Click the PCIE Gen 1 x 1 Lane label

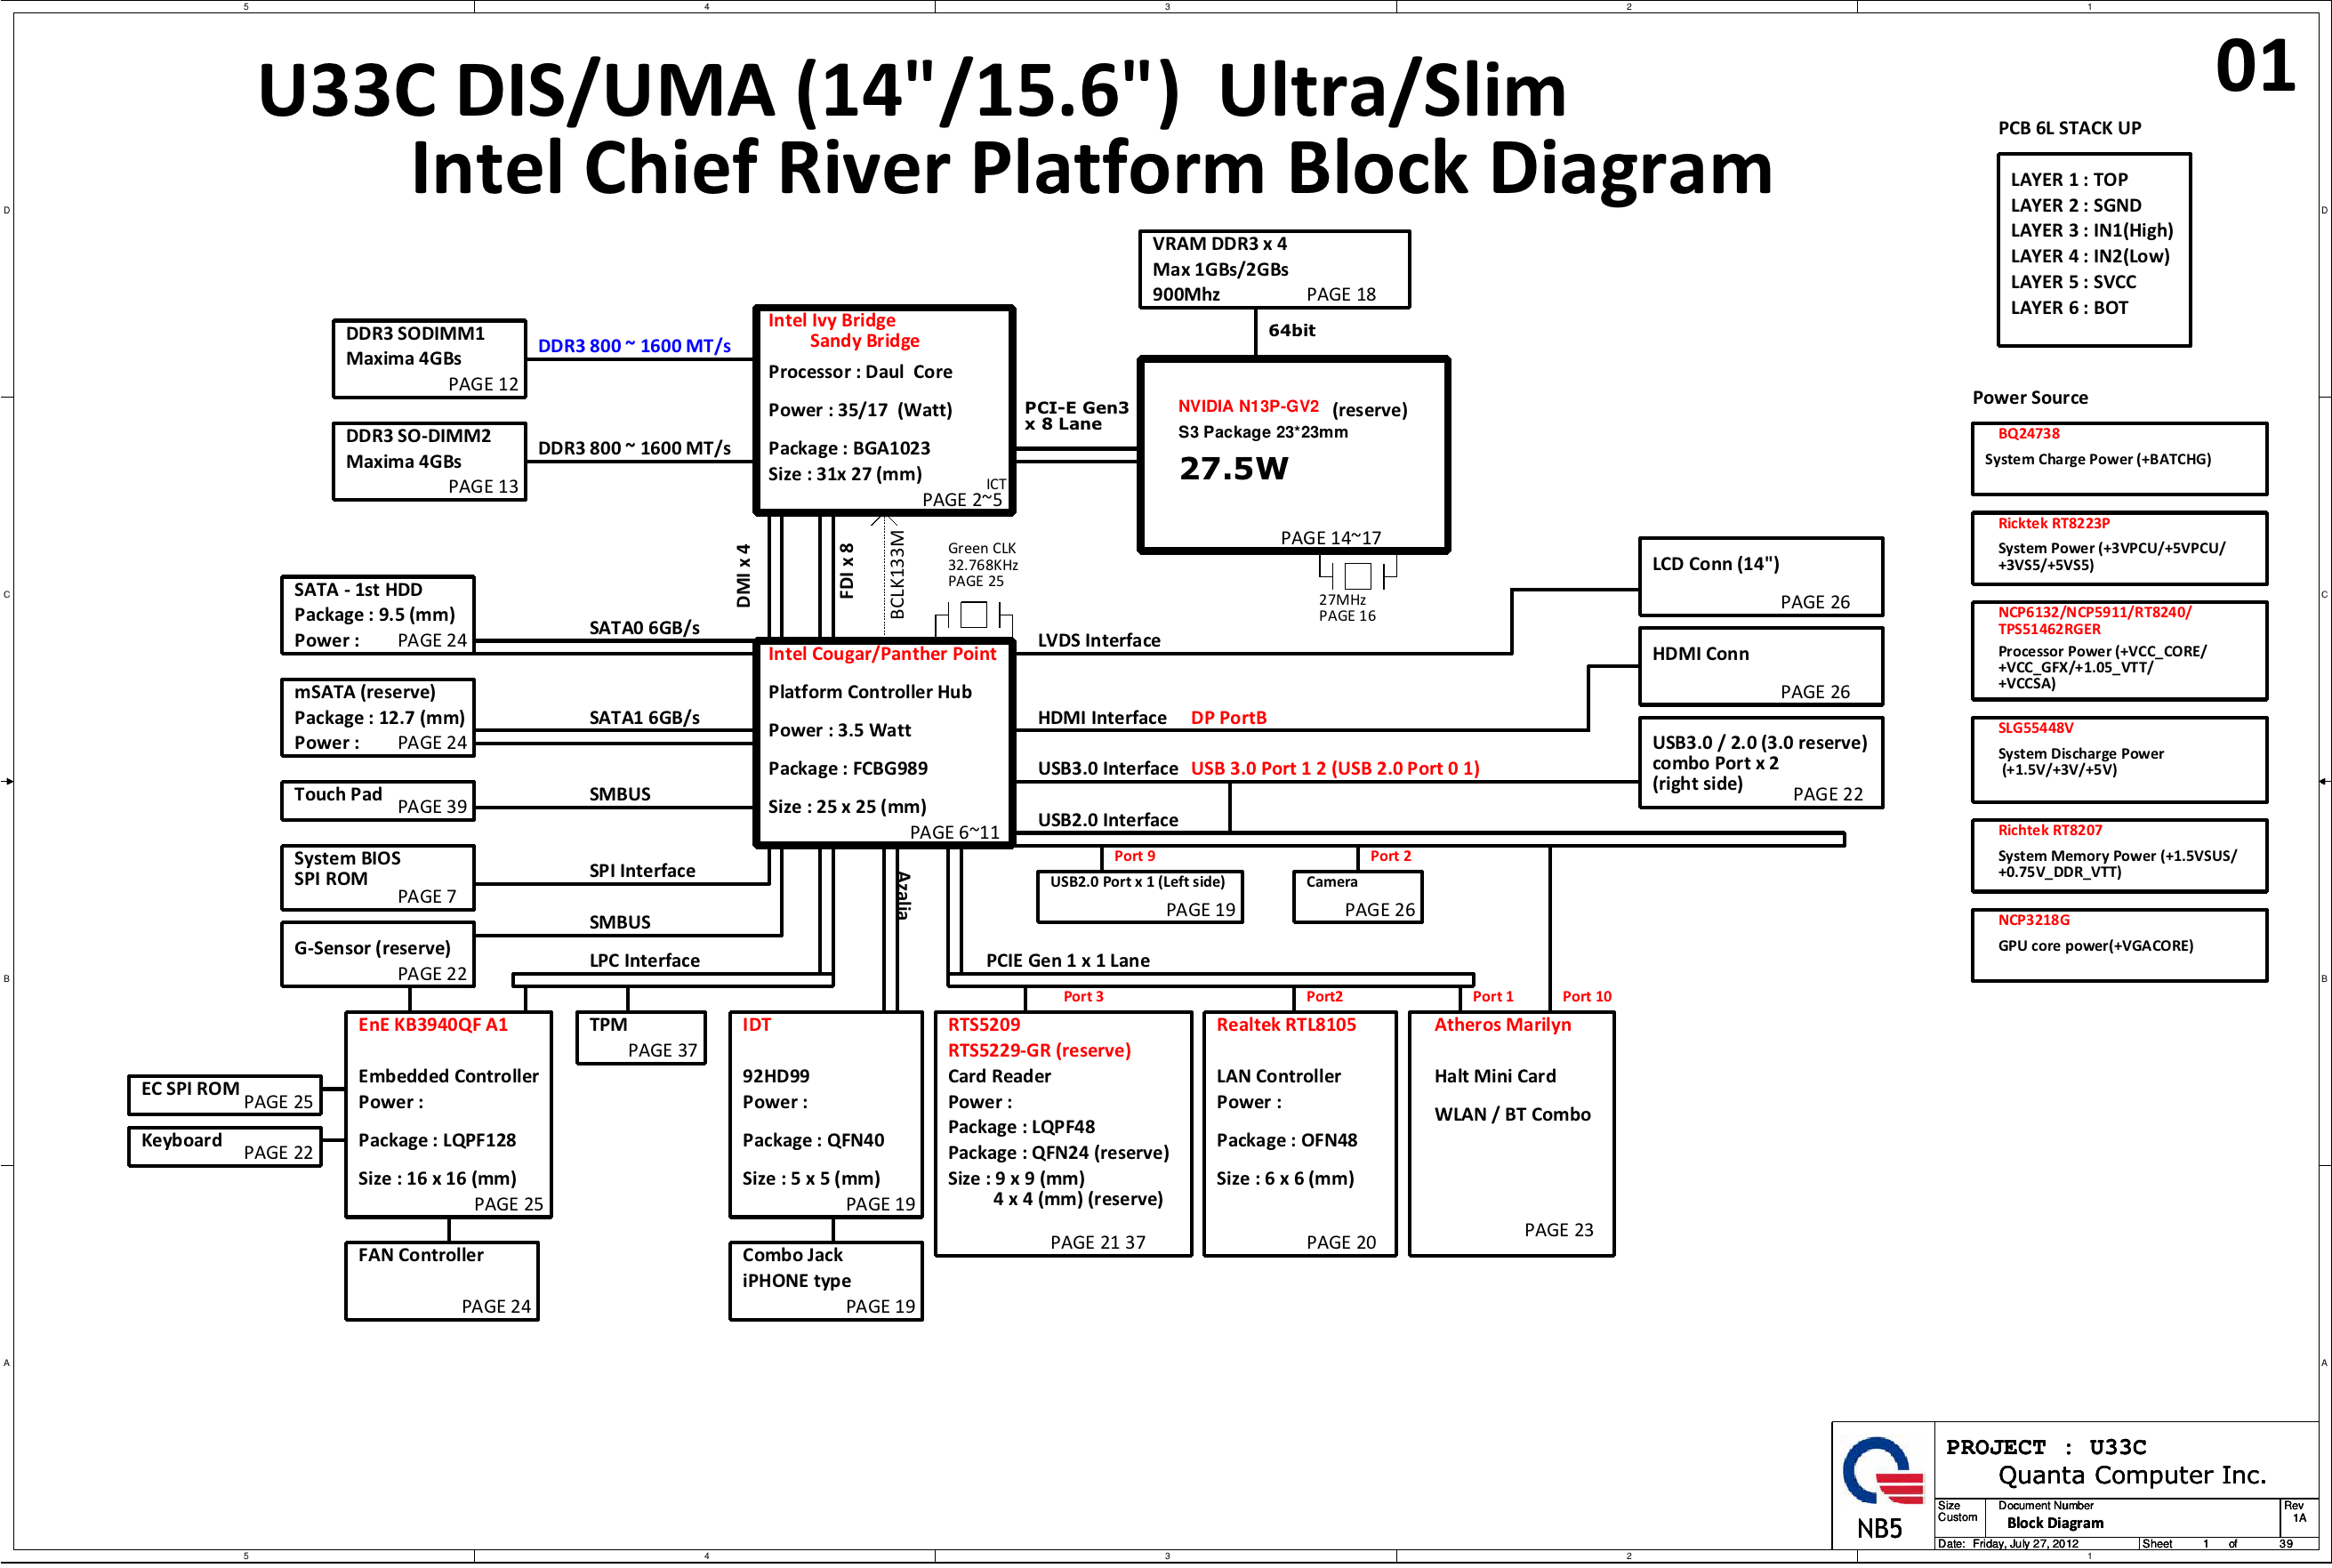click(1067, 960)
